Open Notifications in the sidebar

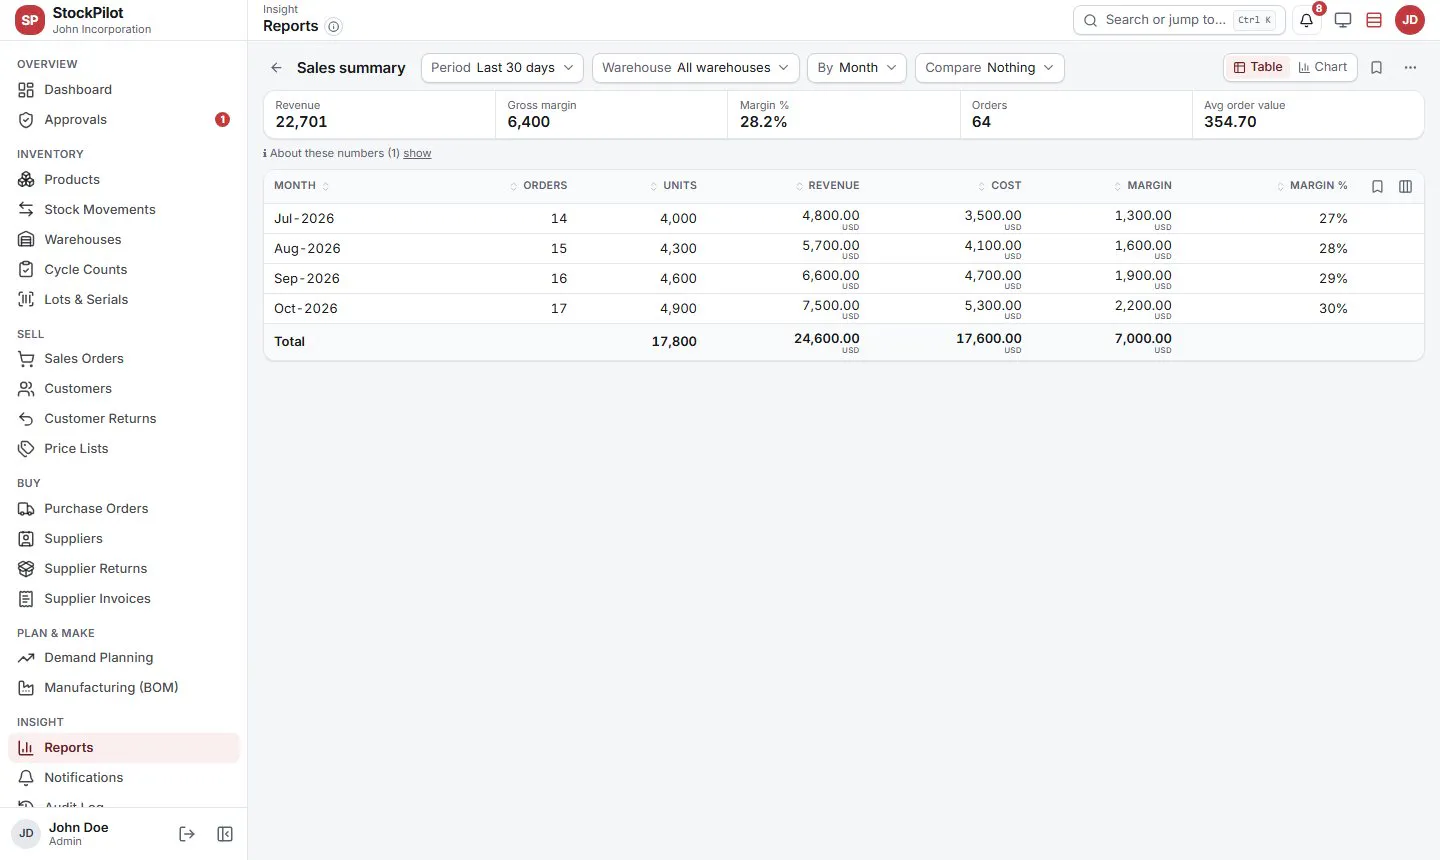(x=124, y=778)
